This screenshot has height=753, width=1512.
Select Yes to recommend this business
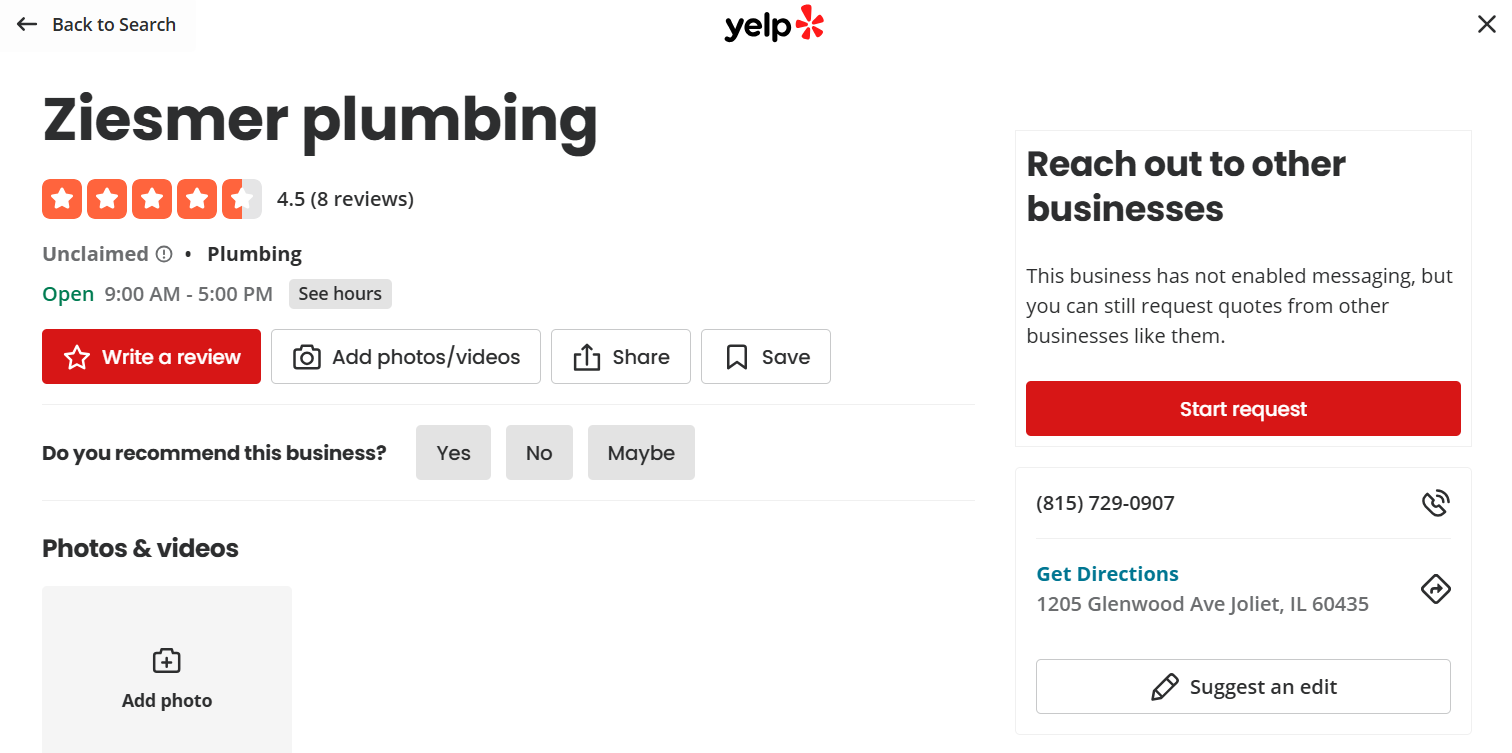point(453,452)
